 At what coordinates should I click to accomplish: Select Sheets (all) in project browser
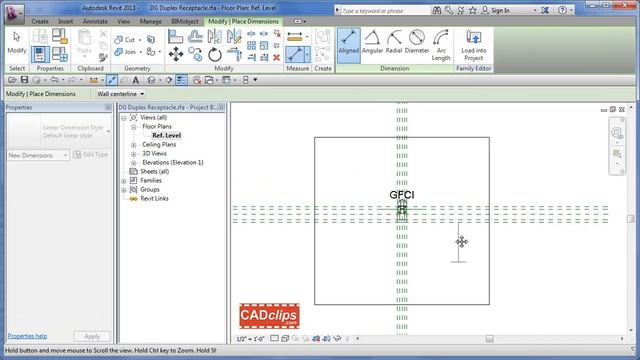[155, 171]
